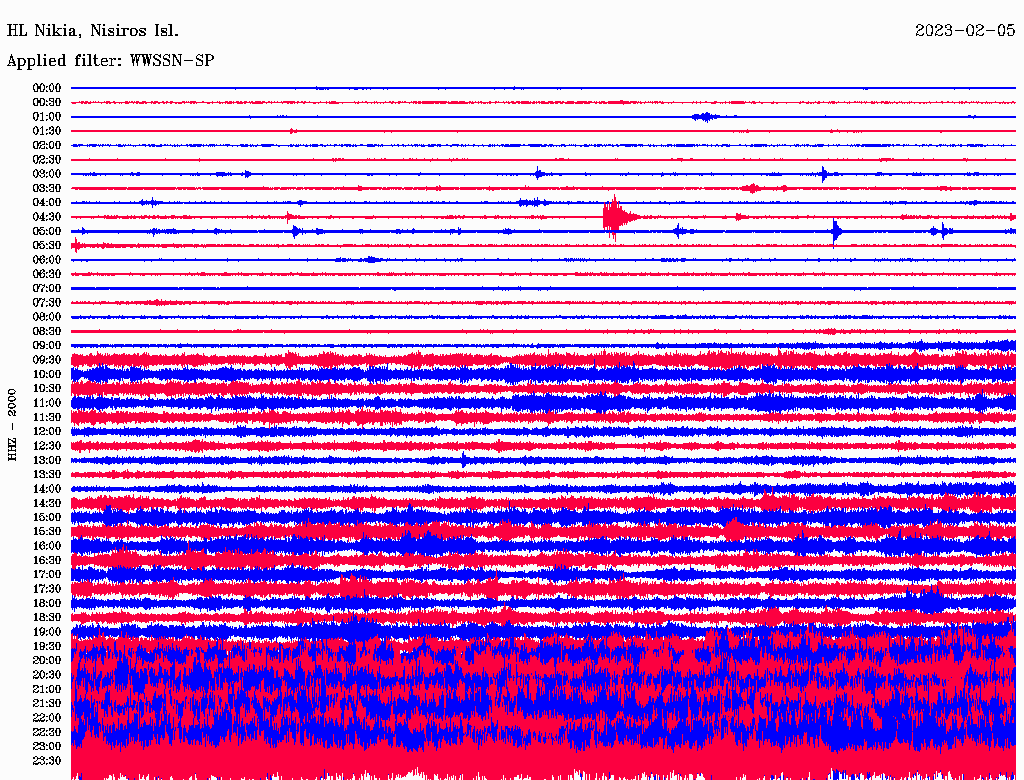The width and height of the screenshot is (1024, 780).
Task: Select the 13:00 time label
Action: (x=46, y=460)
